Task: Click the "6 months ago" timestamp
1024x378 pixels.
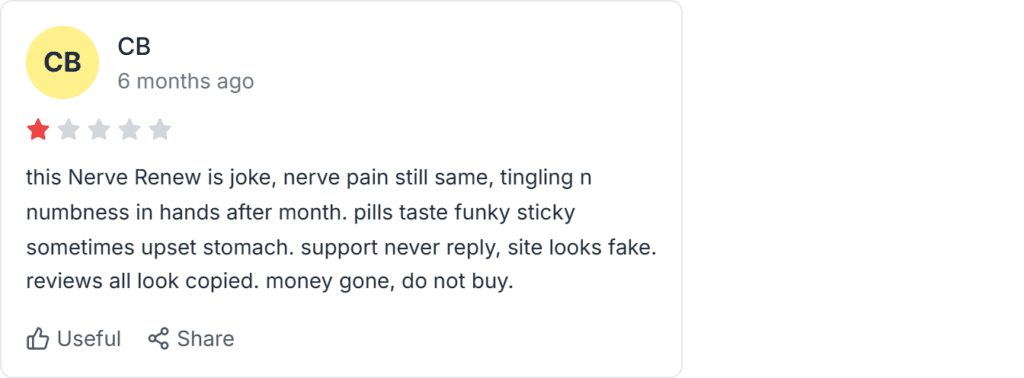Action: point(185,82)
